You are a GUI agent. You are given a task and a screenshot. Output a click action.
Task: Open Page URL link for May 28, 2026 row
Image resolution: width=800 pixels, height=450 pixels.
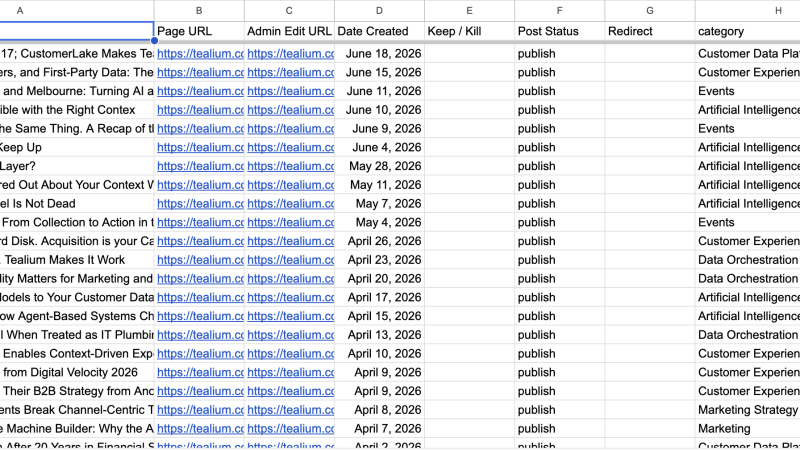(x=200, y=166)
